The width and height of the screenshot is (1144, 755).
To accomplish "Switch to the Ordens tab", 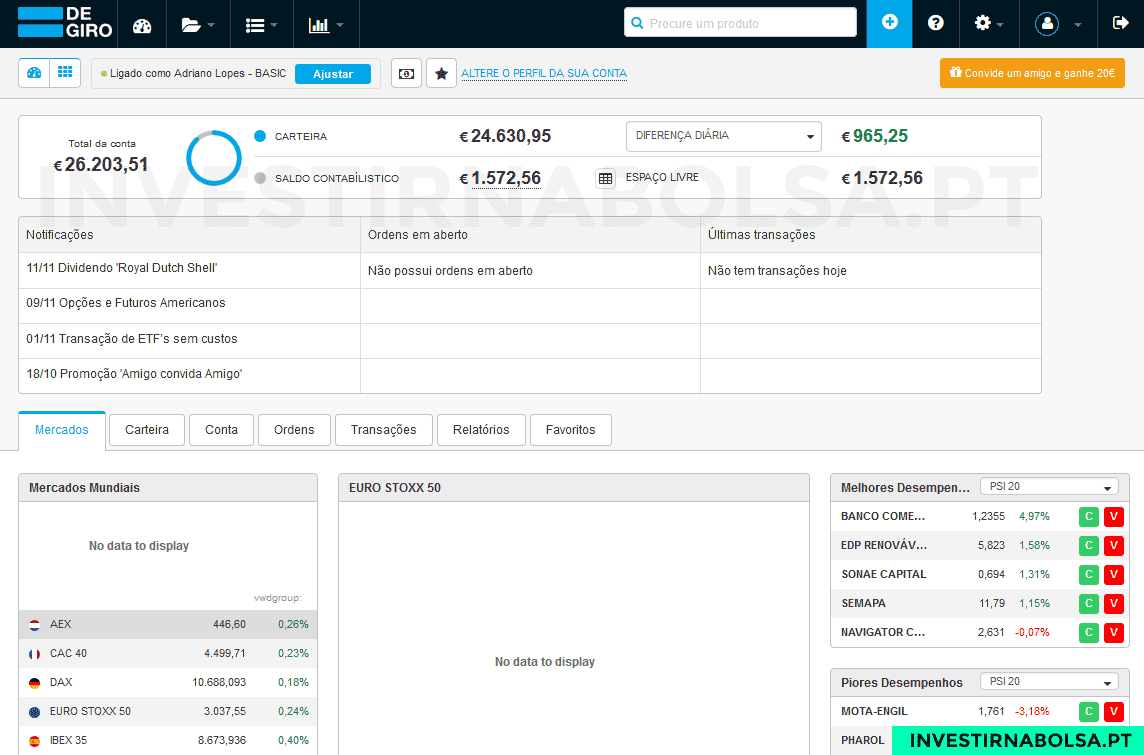I will 294,430.
